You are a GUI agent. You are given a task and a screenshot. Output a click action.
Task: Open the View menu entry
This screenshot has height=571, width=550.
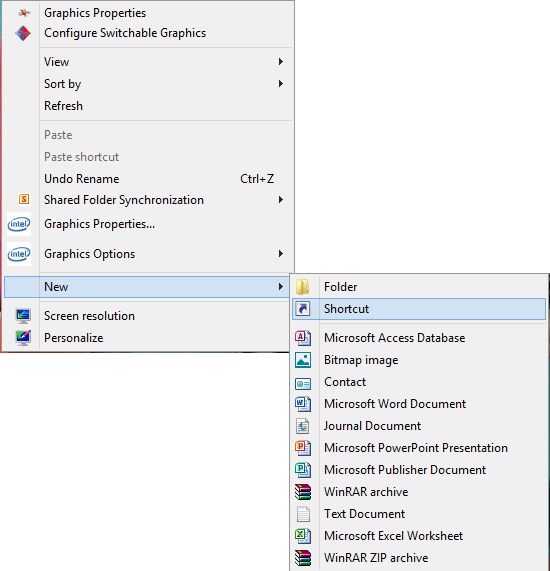tap(148, 62)
